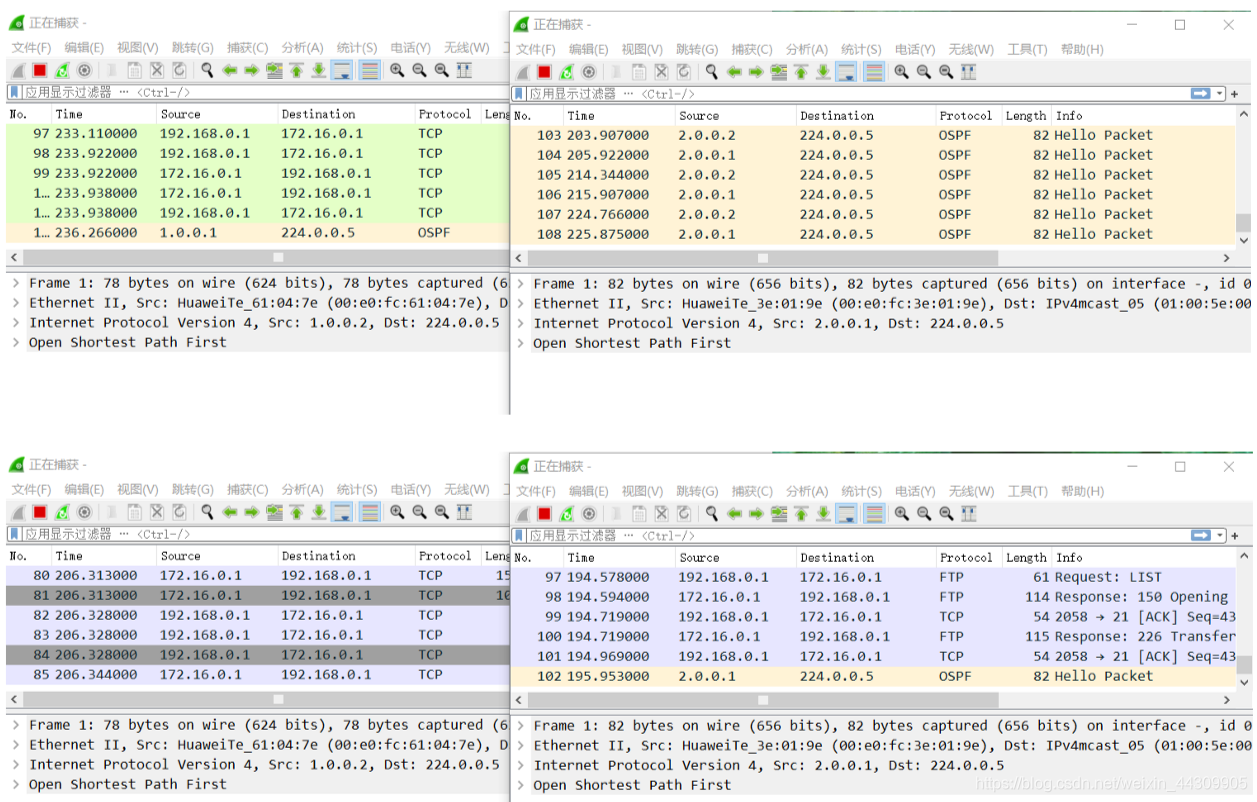Viewport: 1257px width, 802px height.
Task: Open 统计(S) menu in window listing packet 98
Action: click(357, 47)
